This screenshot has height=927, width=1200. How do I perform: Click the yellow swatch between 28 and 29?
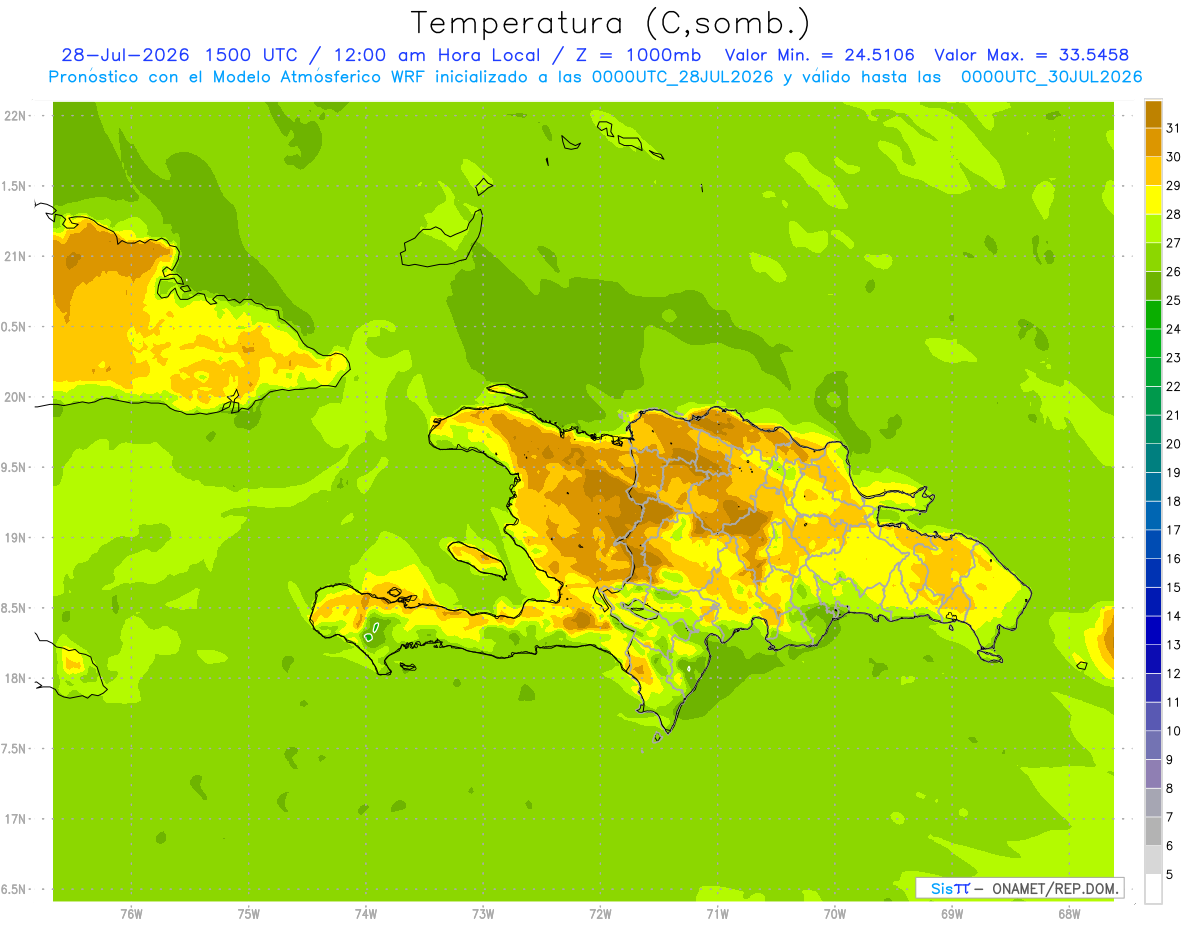tap(1153, 199)
